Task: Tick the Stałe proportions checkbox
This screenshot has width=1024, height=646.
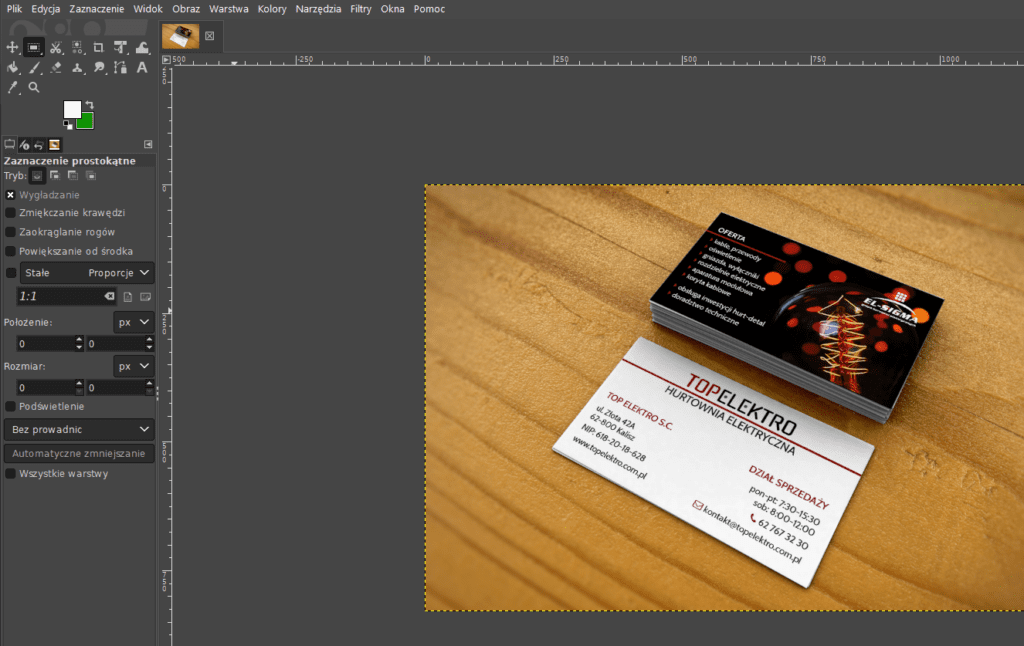Action: [x=10, y=273]
